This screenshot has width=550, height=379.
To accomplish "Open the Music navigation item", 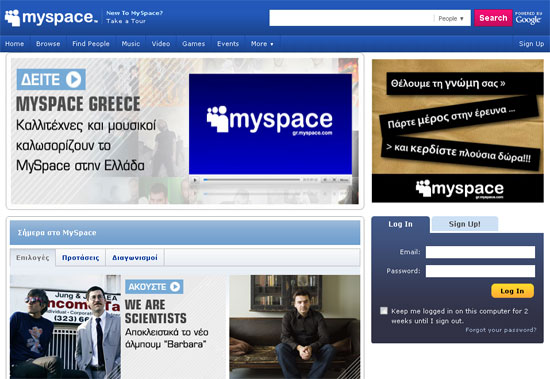I will coord(131,44).
